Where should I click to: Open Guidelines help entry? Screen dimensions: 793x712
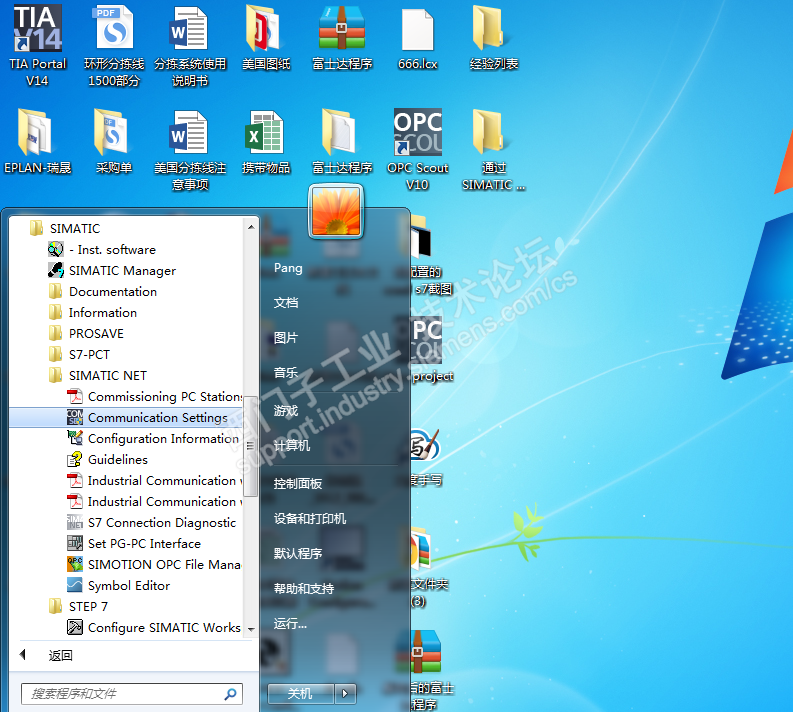pos(108,460)
